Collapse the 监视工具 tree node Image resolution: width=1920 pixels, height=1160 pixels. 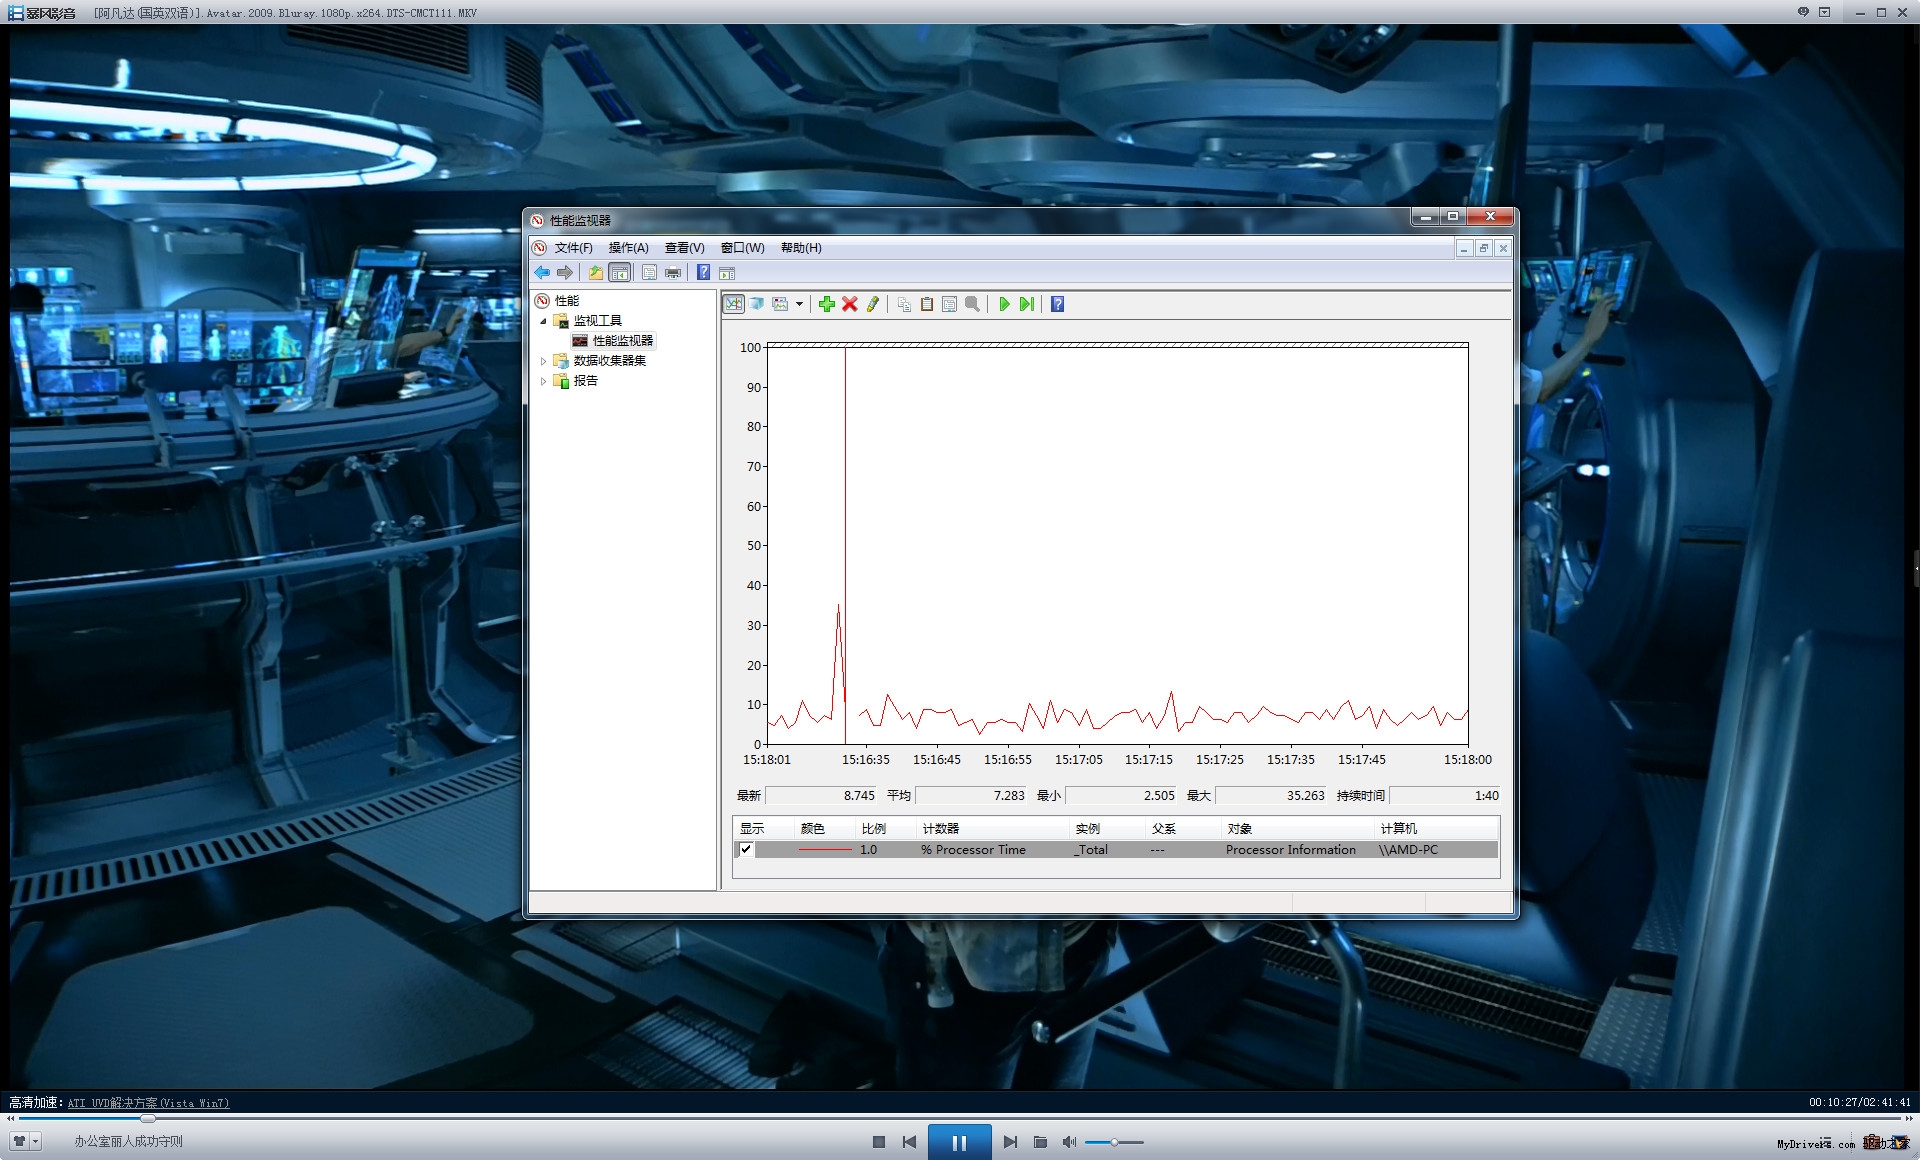point(543,321)
